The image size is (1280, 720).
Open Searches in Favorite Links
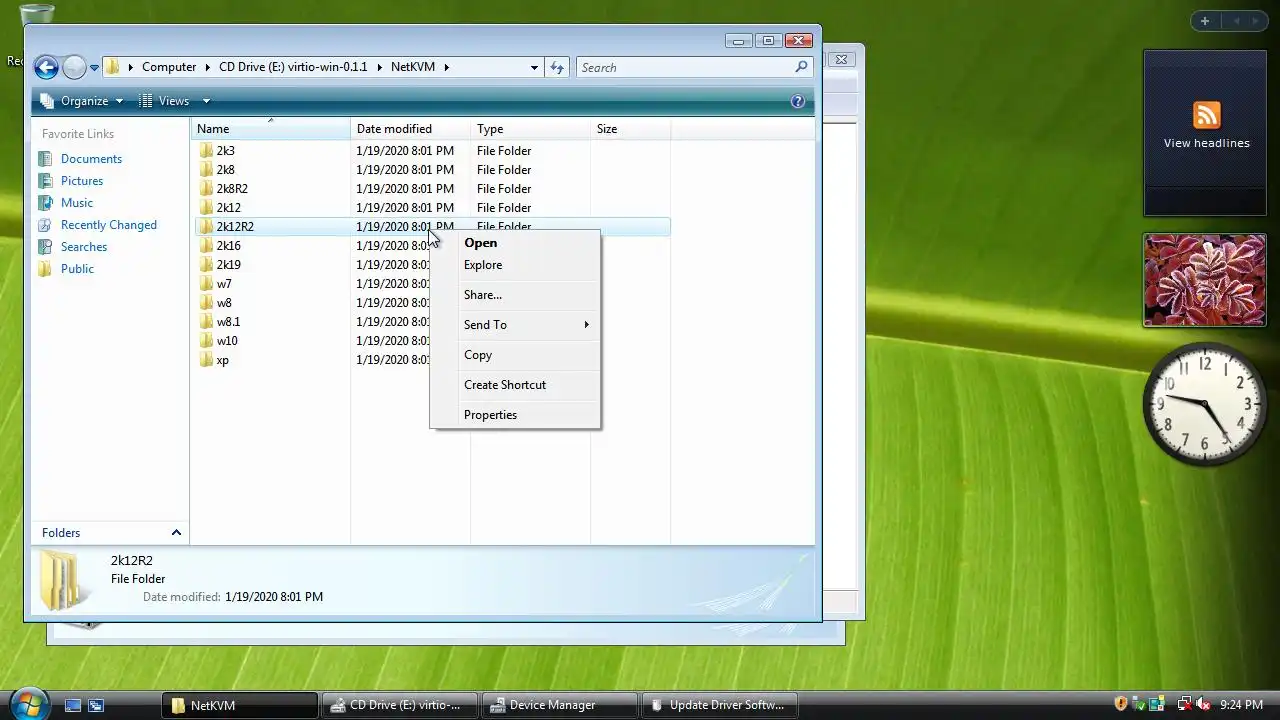(x=84, y=247)
